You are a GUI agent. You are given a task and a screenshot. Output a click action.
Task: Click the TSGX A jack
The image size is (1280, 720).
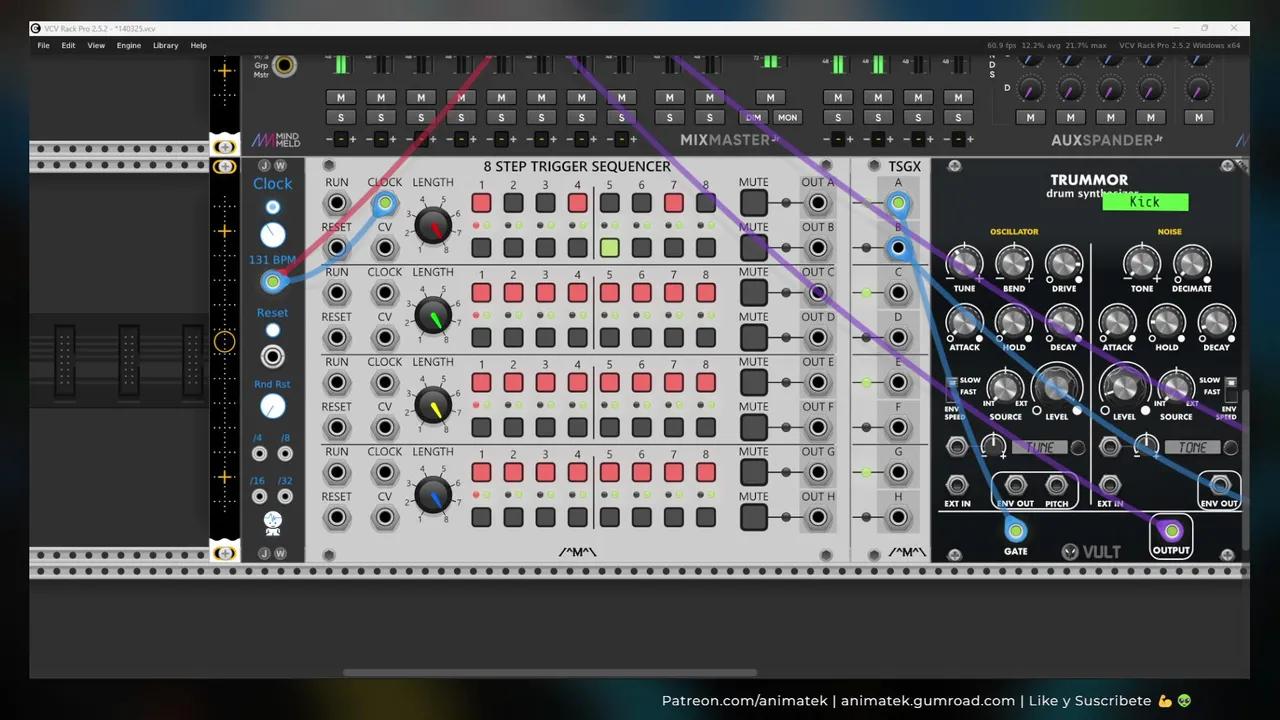click(x=898, y=204)
